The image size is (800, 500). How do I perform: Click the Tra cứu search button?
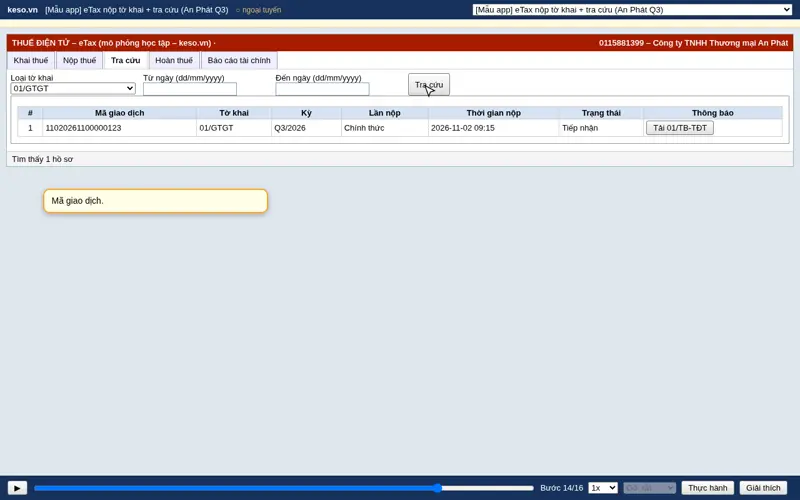pos(429,85)
